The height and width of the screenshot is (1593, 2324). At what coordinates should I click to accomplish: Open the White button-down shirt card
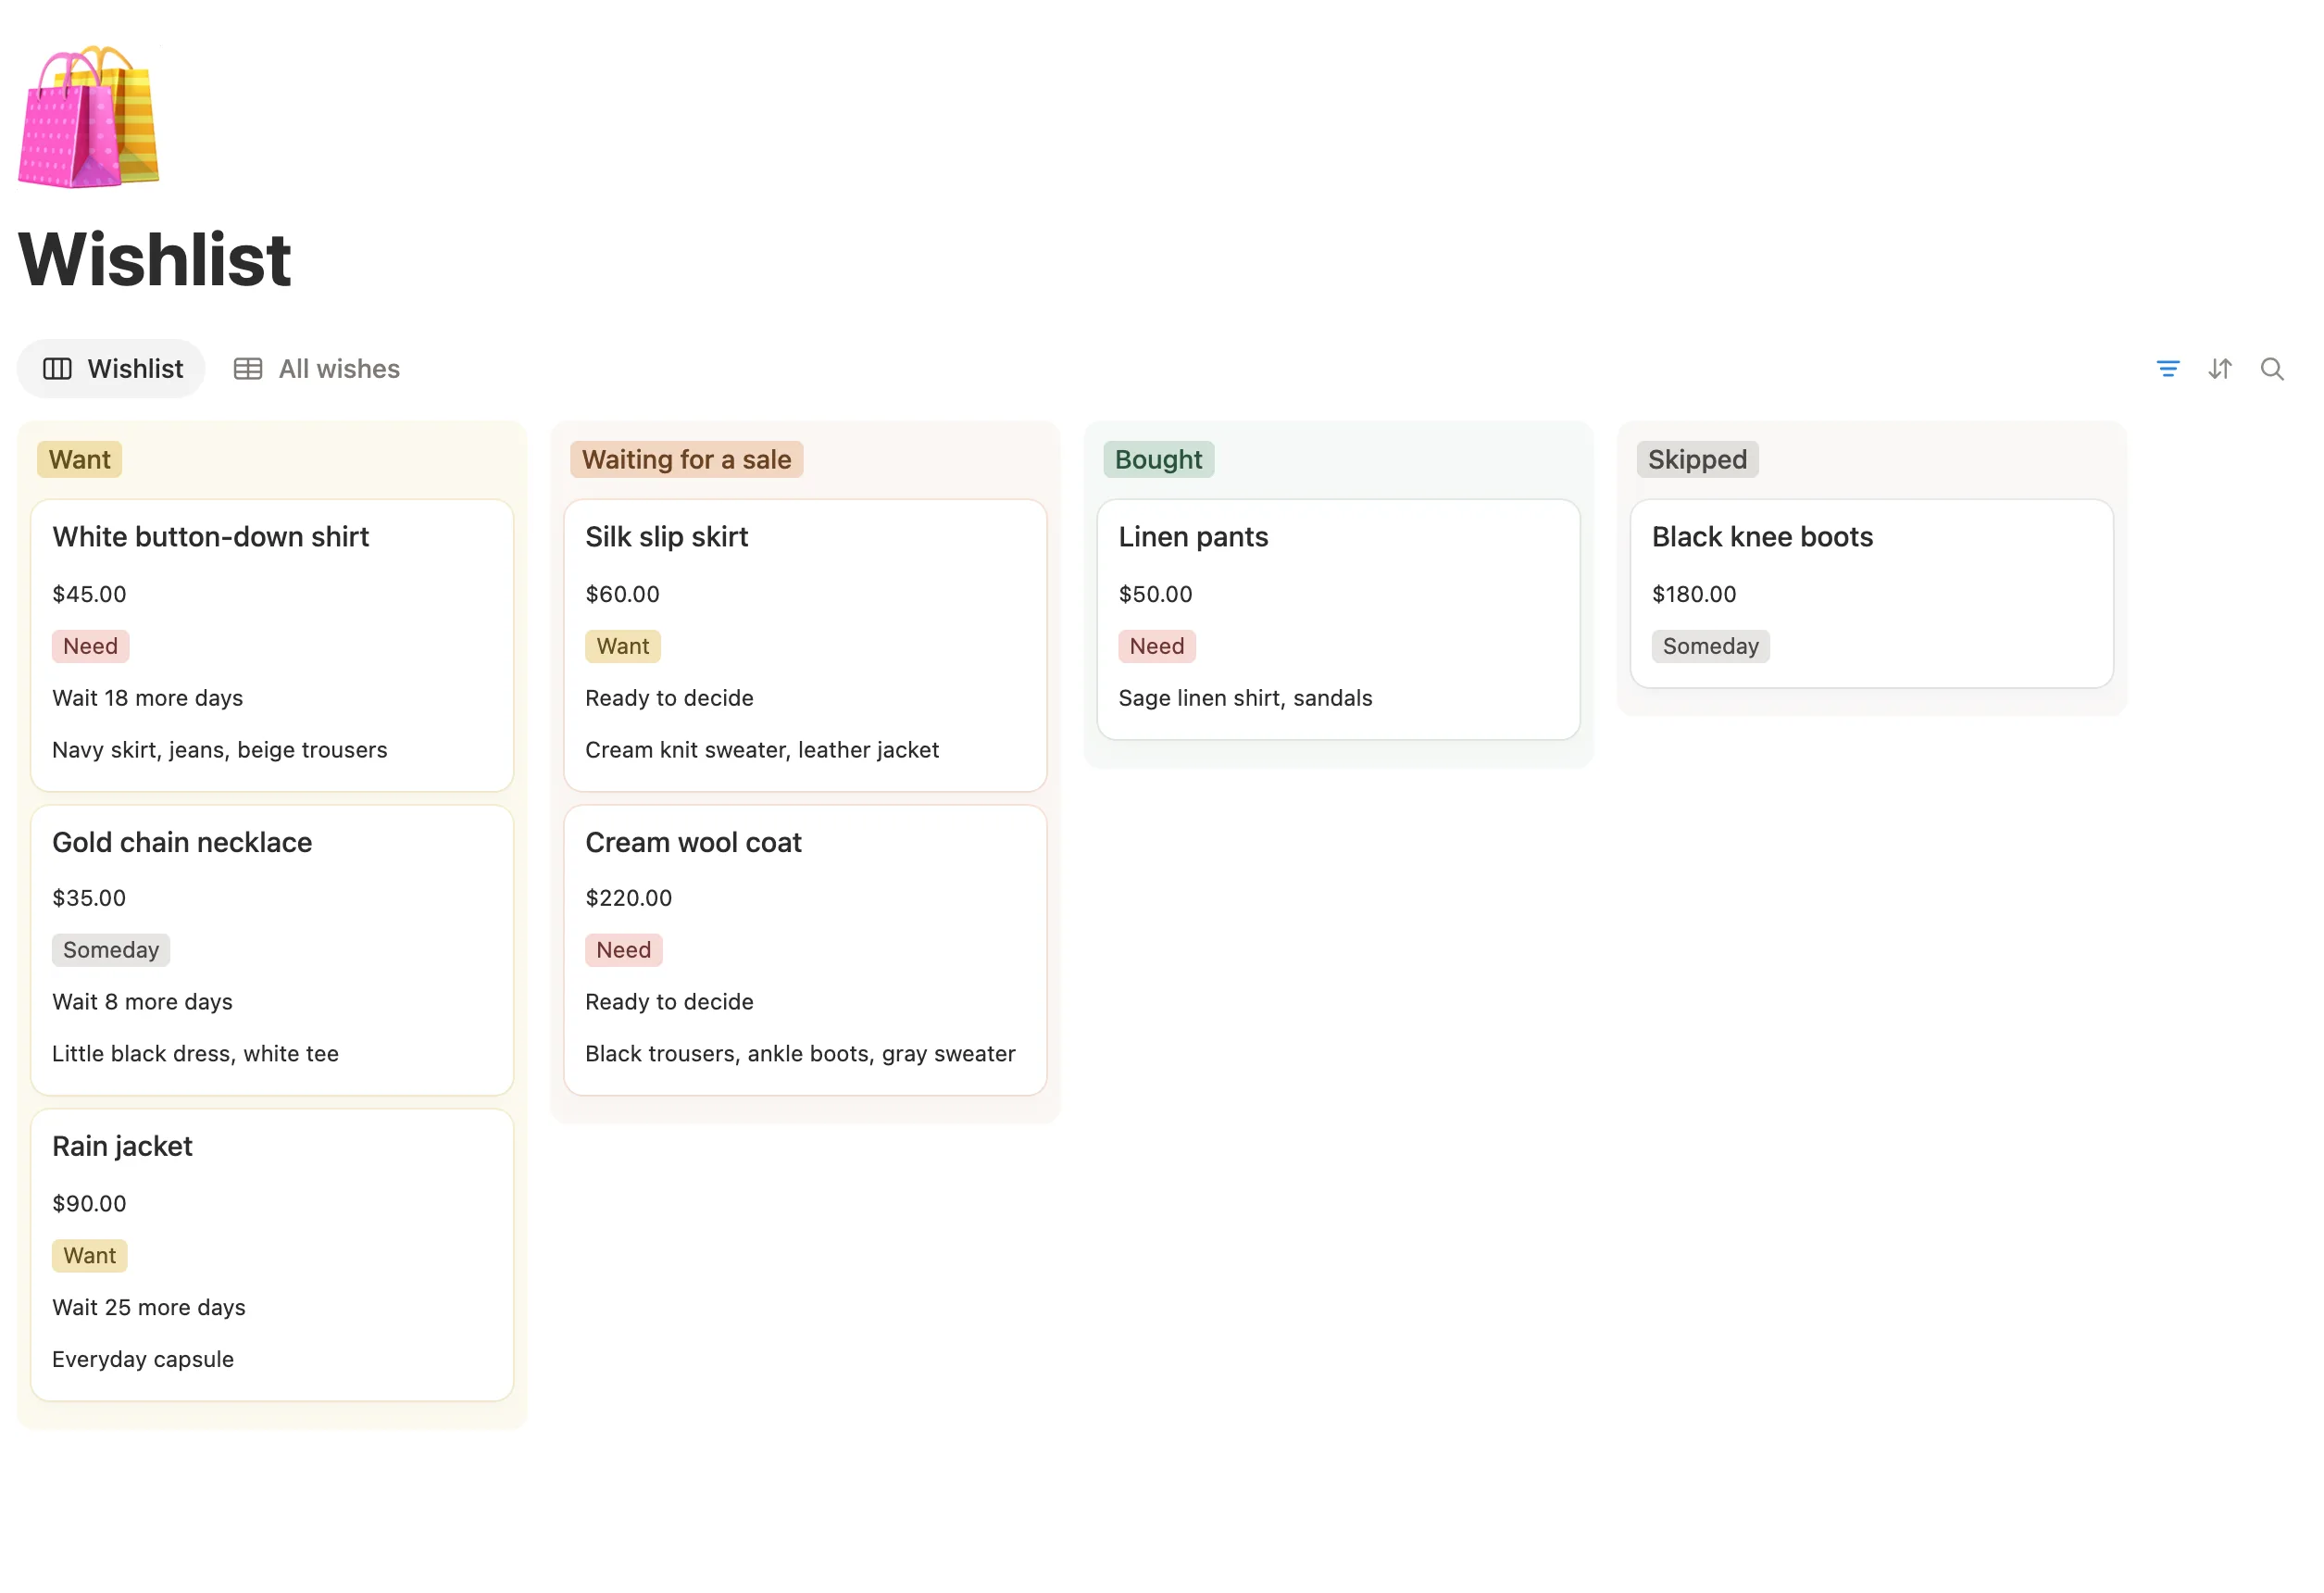pyautogui.click(x=272, y=645)
